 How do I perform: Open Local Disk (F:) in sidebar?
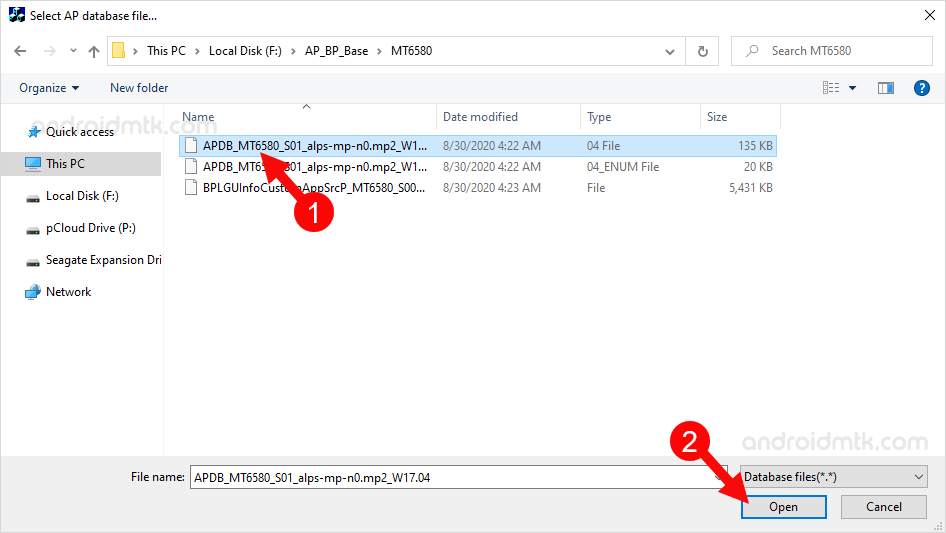82,196
